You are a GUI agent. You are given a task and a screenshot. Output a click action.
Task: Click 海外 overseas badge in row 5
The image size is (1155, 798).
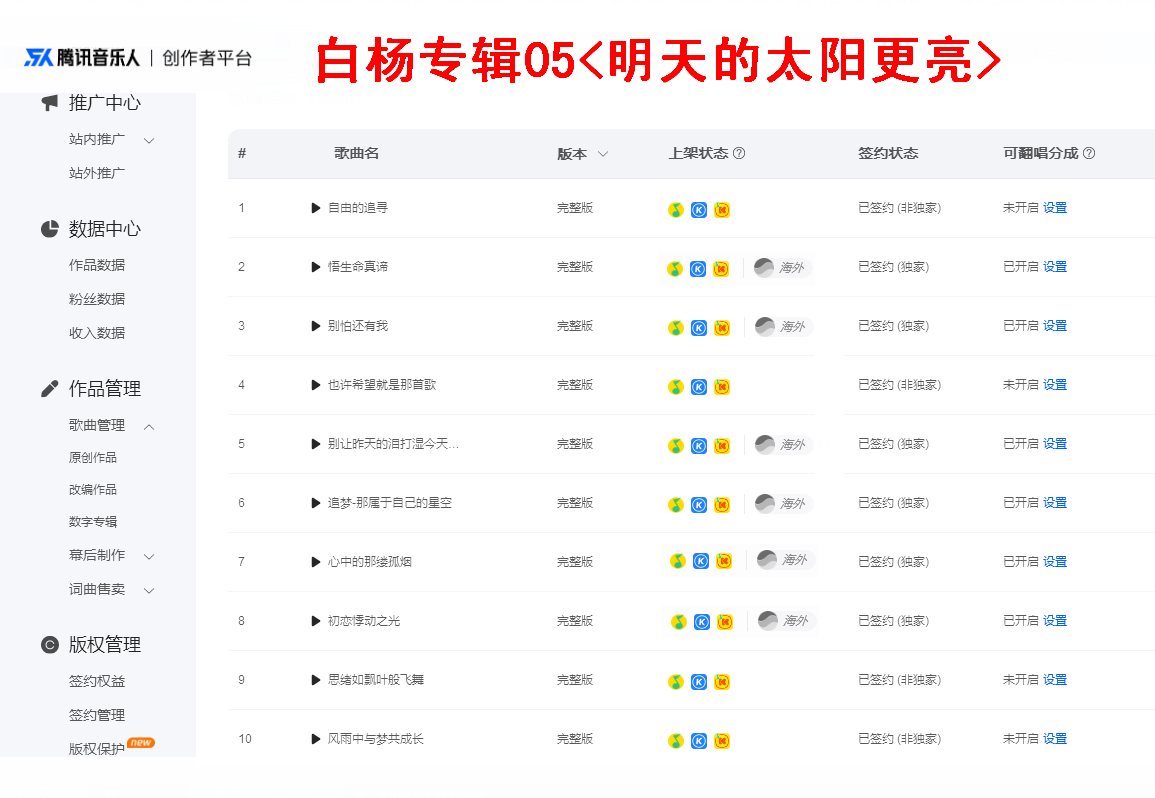(783, 444)
